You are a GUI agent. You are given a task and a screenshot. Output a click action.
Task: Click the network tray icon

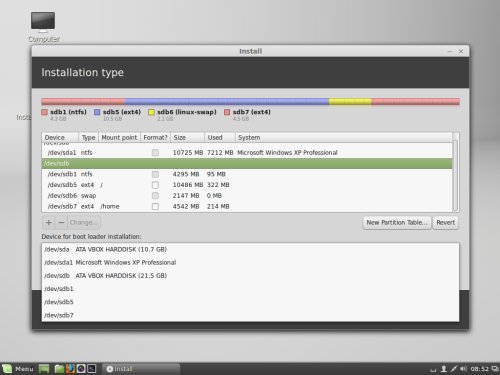coord(454,369)
